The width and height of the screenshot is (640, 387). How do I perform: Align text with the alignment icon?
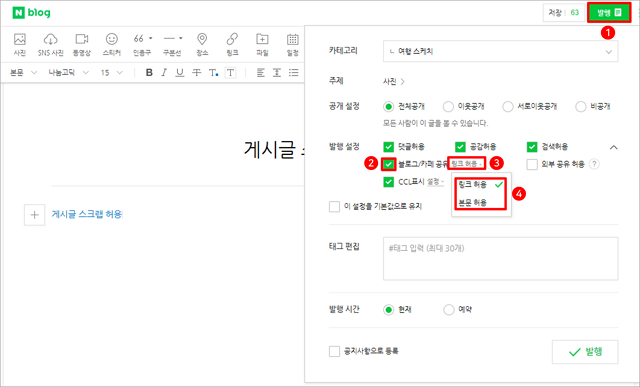[260, 73]
